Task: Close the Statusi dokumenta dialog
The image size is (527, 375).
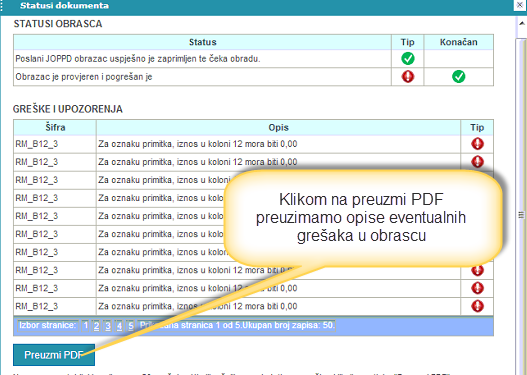Action: (x=520, y=5)
